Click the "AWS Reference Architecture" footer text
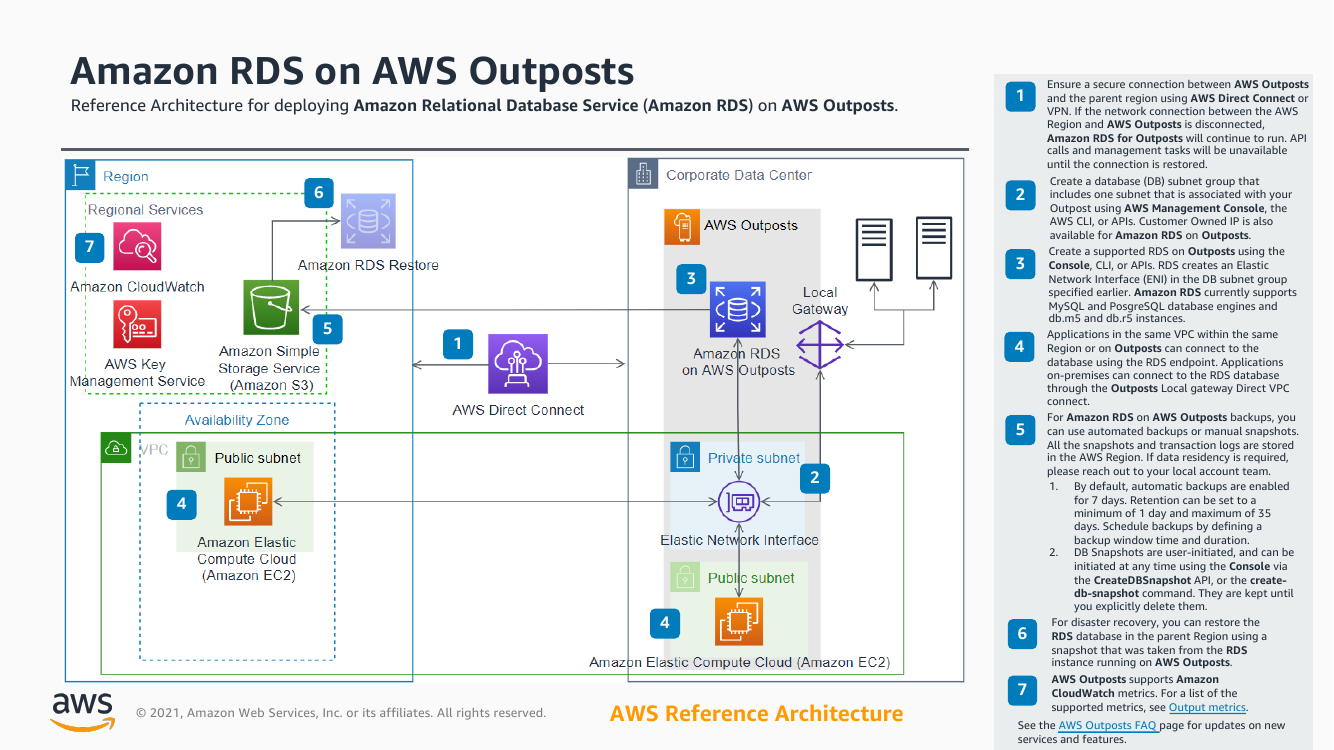Screen dimensions: 1334x750 (756, 713)
